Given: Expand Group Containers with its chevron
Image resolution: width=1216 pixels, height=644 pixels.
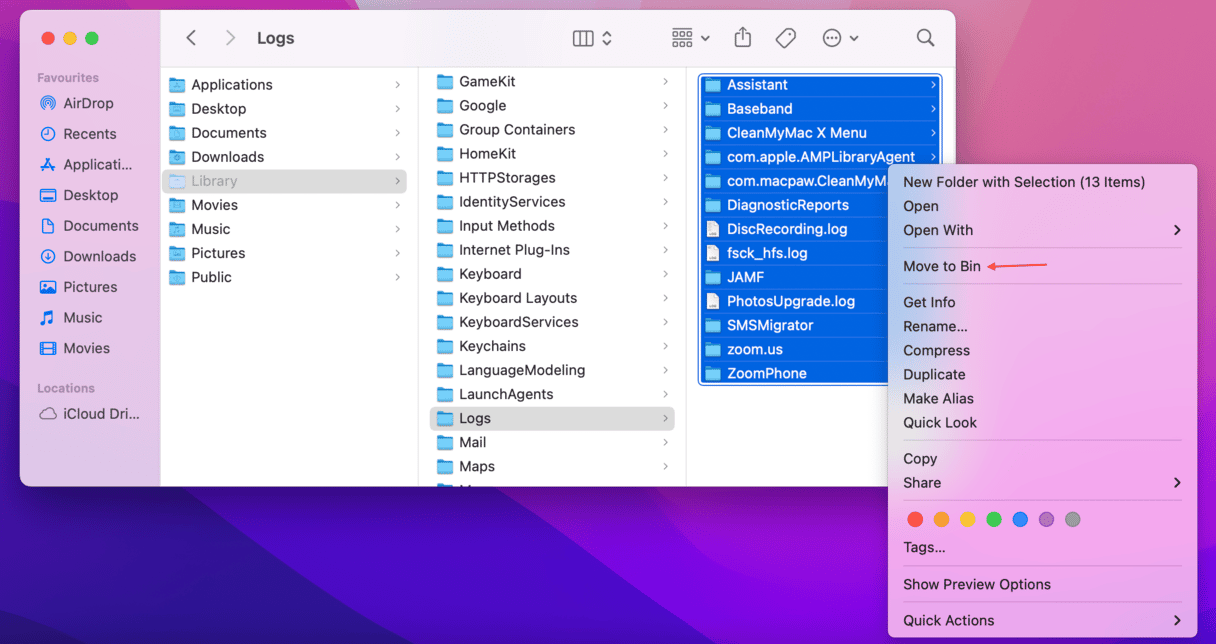Looking at the screenshot, I should (x=665, y=130).
